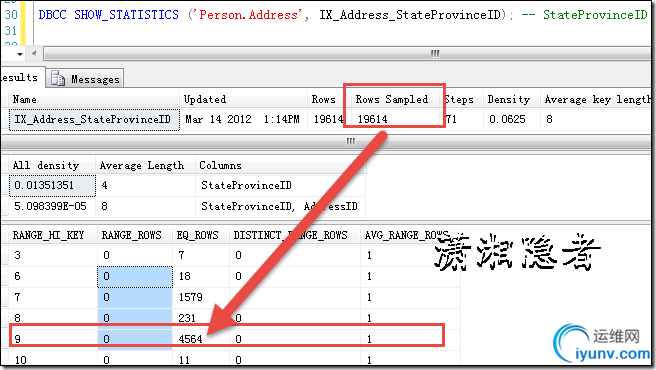Viewport: 656px width, 370px height.
Task: Click the EQ_ROWS column header
Action: (201, 235)
